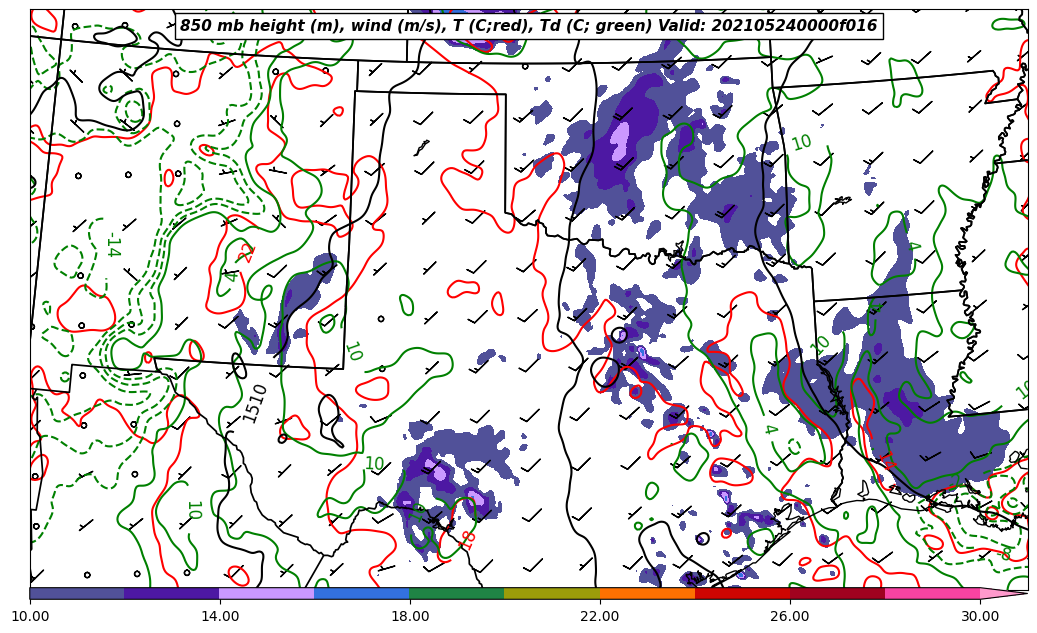1037x633 pixels.
Task: Click the 850 mb height map title text
Action: click(x=529, y=25)
